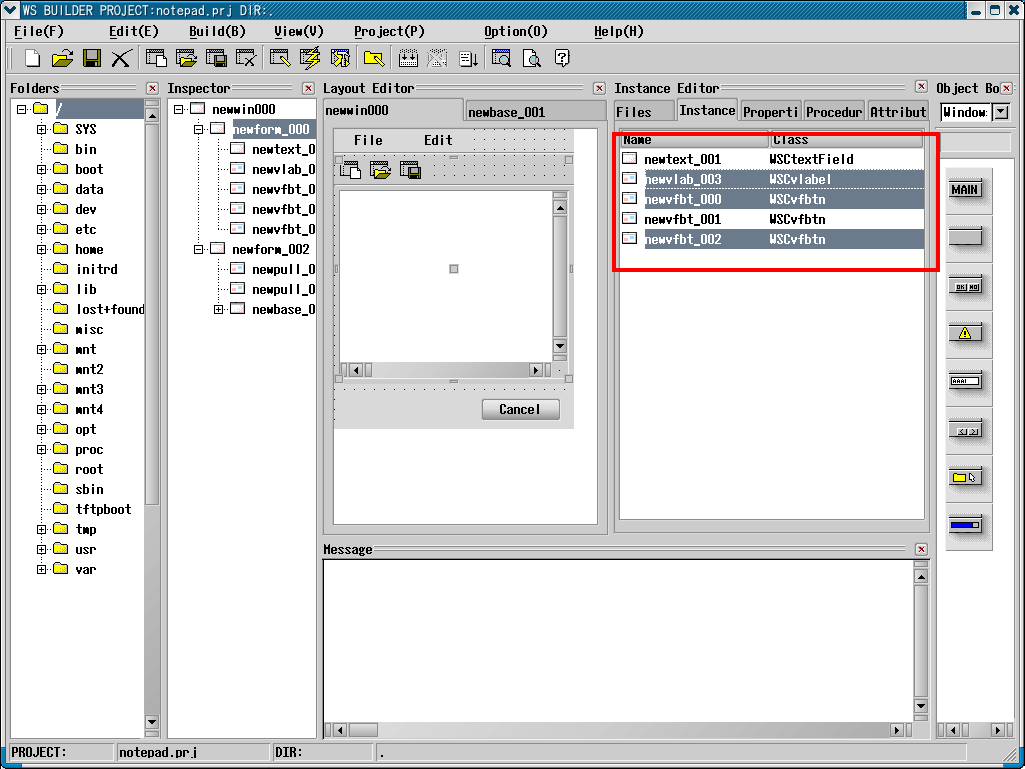Click the open window file toolbar icon

coord(186,58)
